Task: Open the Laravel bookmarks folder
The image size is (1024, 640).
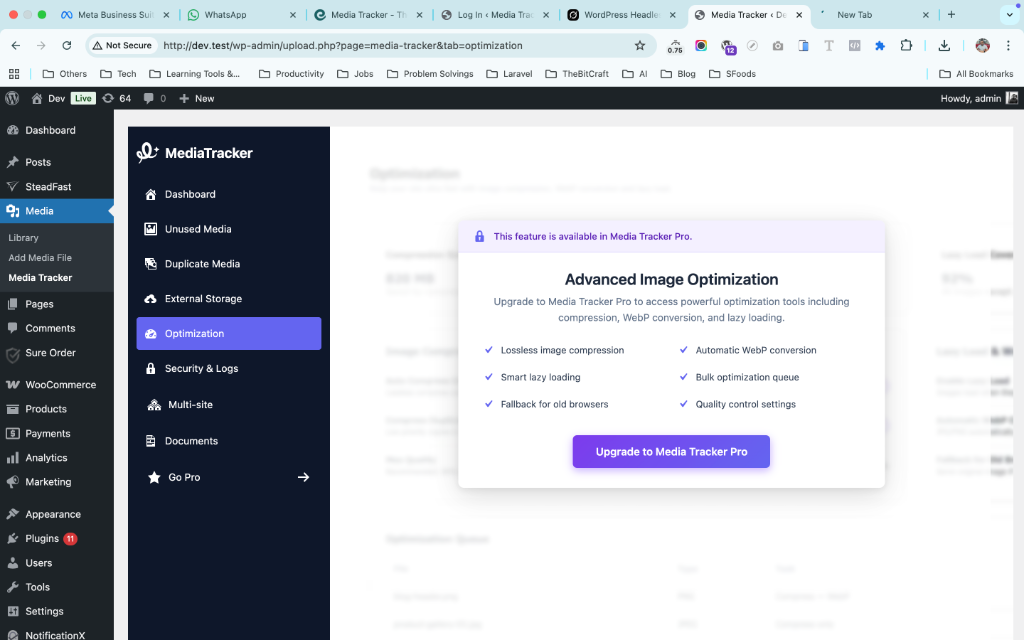Action: pyautogui.click(x=509, y=74)
